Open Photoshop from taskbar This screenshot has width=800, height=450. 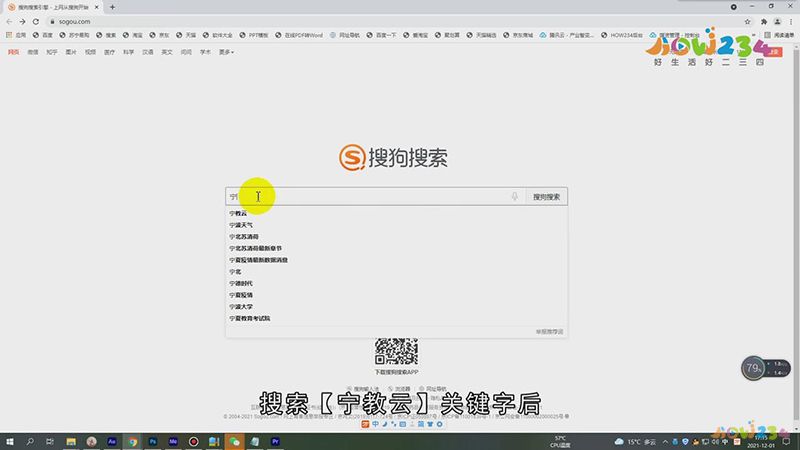(153, 441)
